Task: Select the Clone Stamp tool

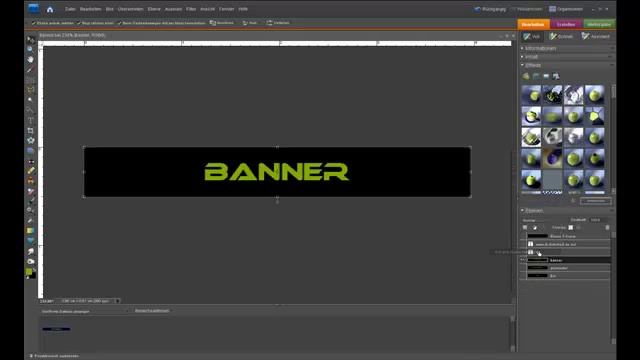Action: (31, 181)
